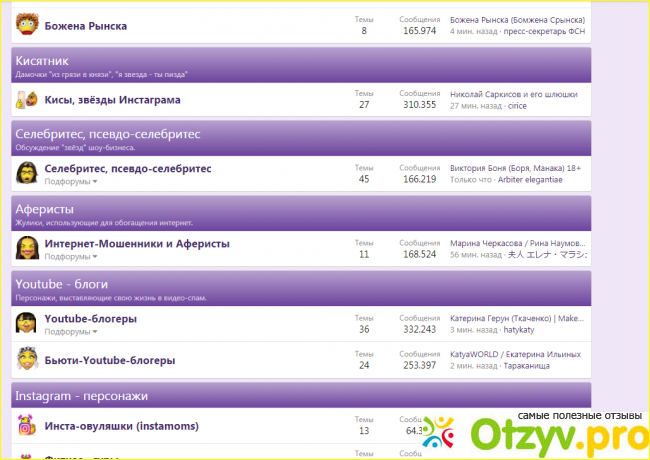The height and width of the screenshot is (460, 650).
Task: Open the Селебритес, псевдо-селебритес forum title link
Action: point(128,169)
